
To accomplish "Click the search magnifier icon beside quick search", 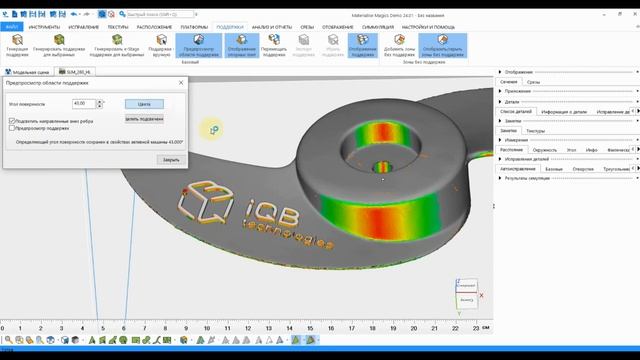I will (122, 14).
